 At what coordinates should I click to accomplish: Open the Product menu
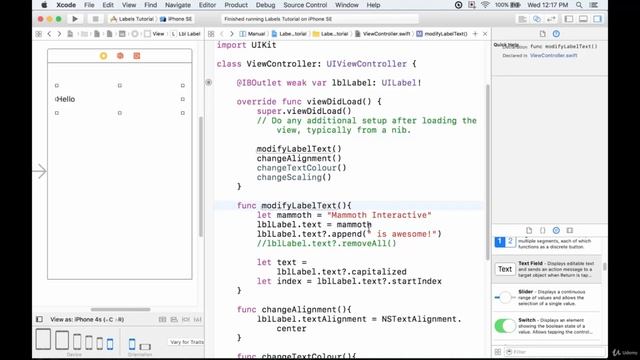236,5
